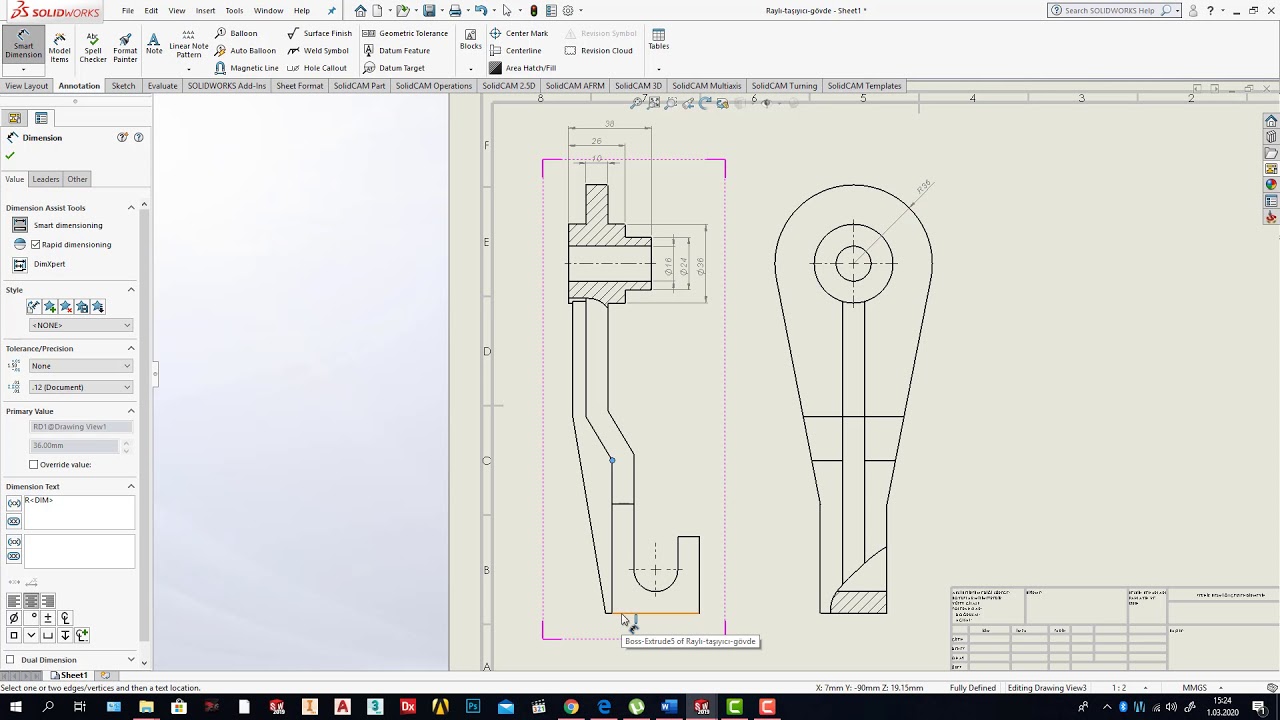Image resolution: width=1280 pixels, height=720 pixels.
Task: Click the upper Dimension Text box containing R<DIM>
Action: (x=79, y=512)
